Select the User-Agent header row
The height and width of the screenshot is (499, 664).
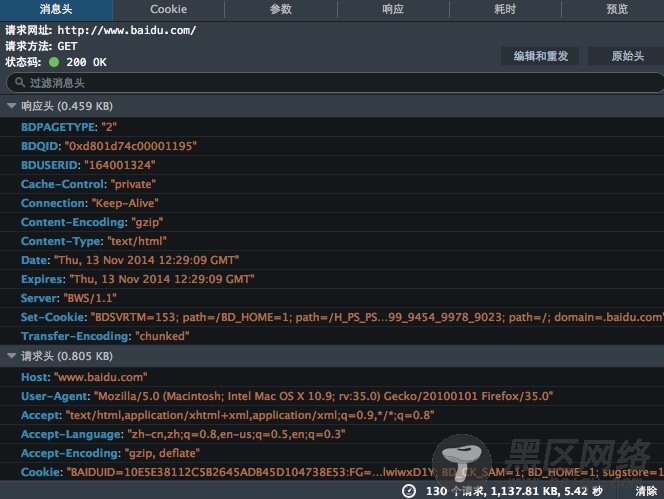[x=332, y=396]
